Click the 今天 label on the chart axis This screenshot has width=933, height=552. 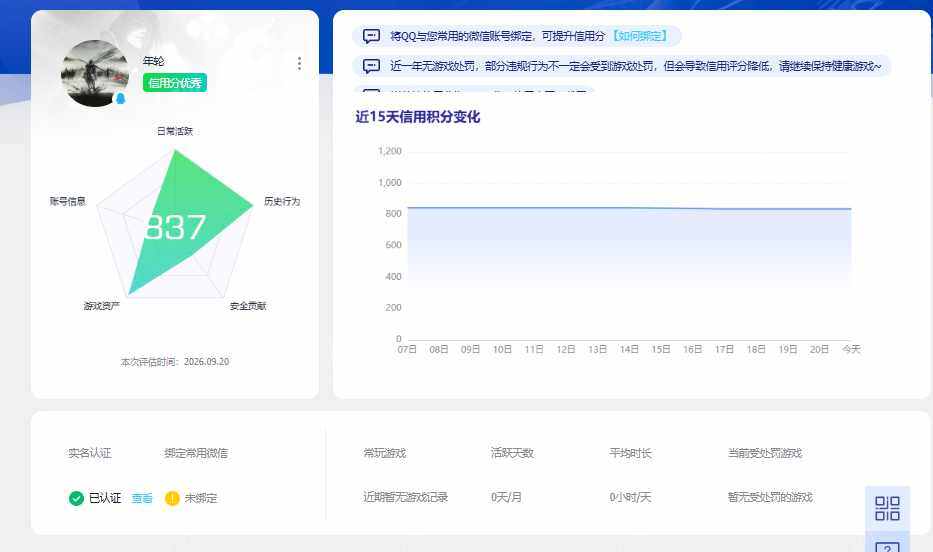pos(851,349)
